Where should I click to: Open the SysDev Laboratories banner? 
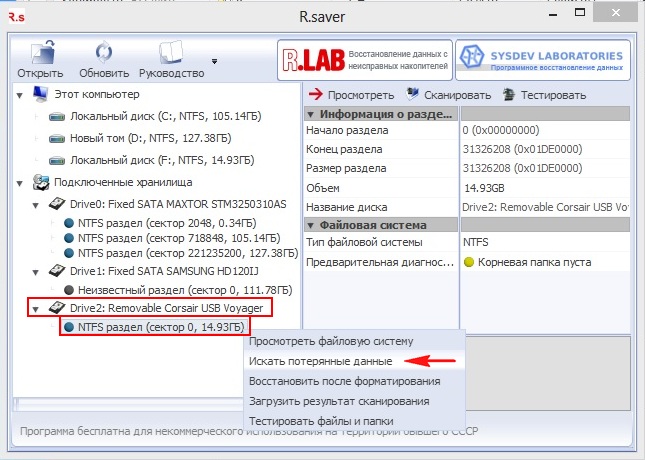point(542,58)
